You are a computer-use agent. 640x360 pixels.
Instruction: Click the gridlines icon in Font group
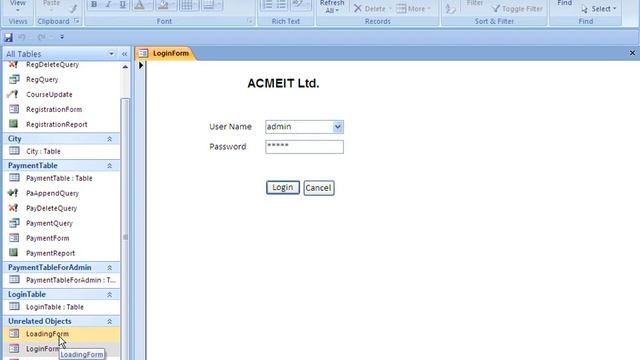pyautogui.click(x=187, y=5)
